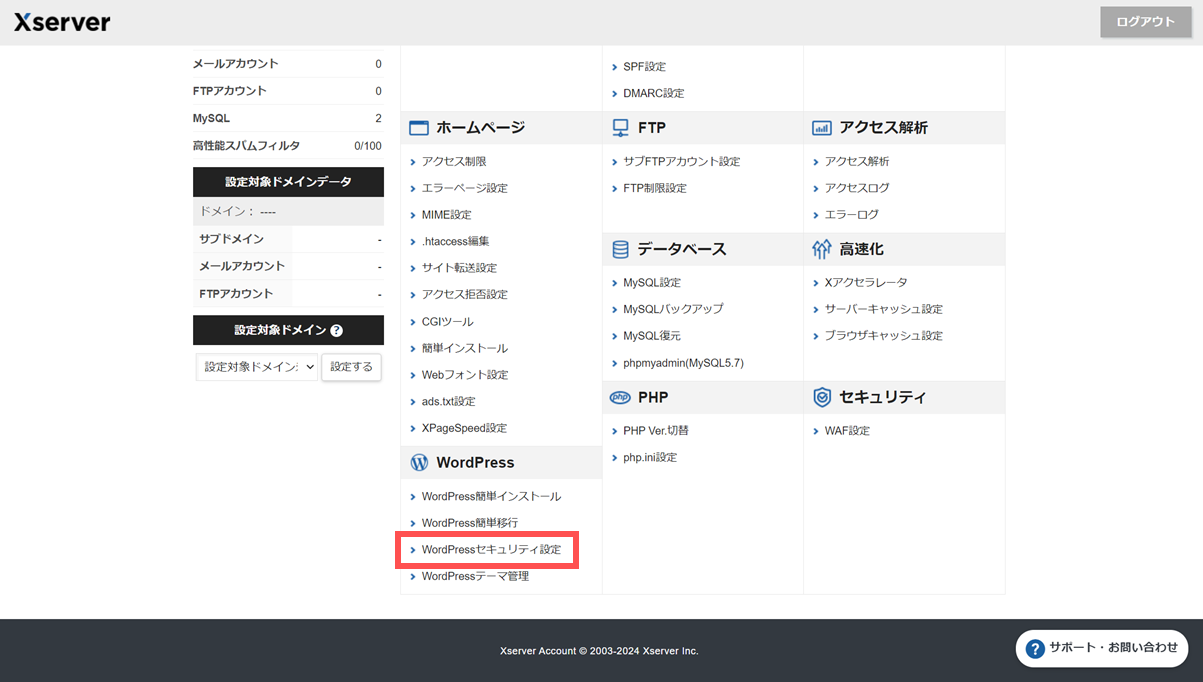This screenshot has width=1203, height=682.
Task: Click the ホームページ section window icon
Action: pyautogui.click(x=419, y=128)
